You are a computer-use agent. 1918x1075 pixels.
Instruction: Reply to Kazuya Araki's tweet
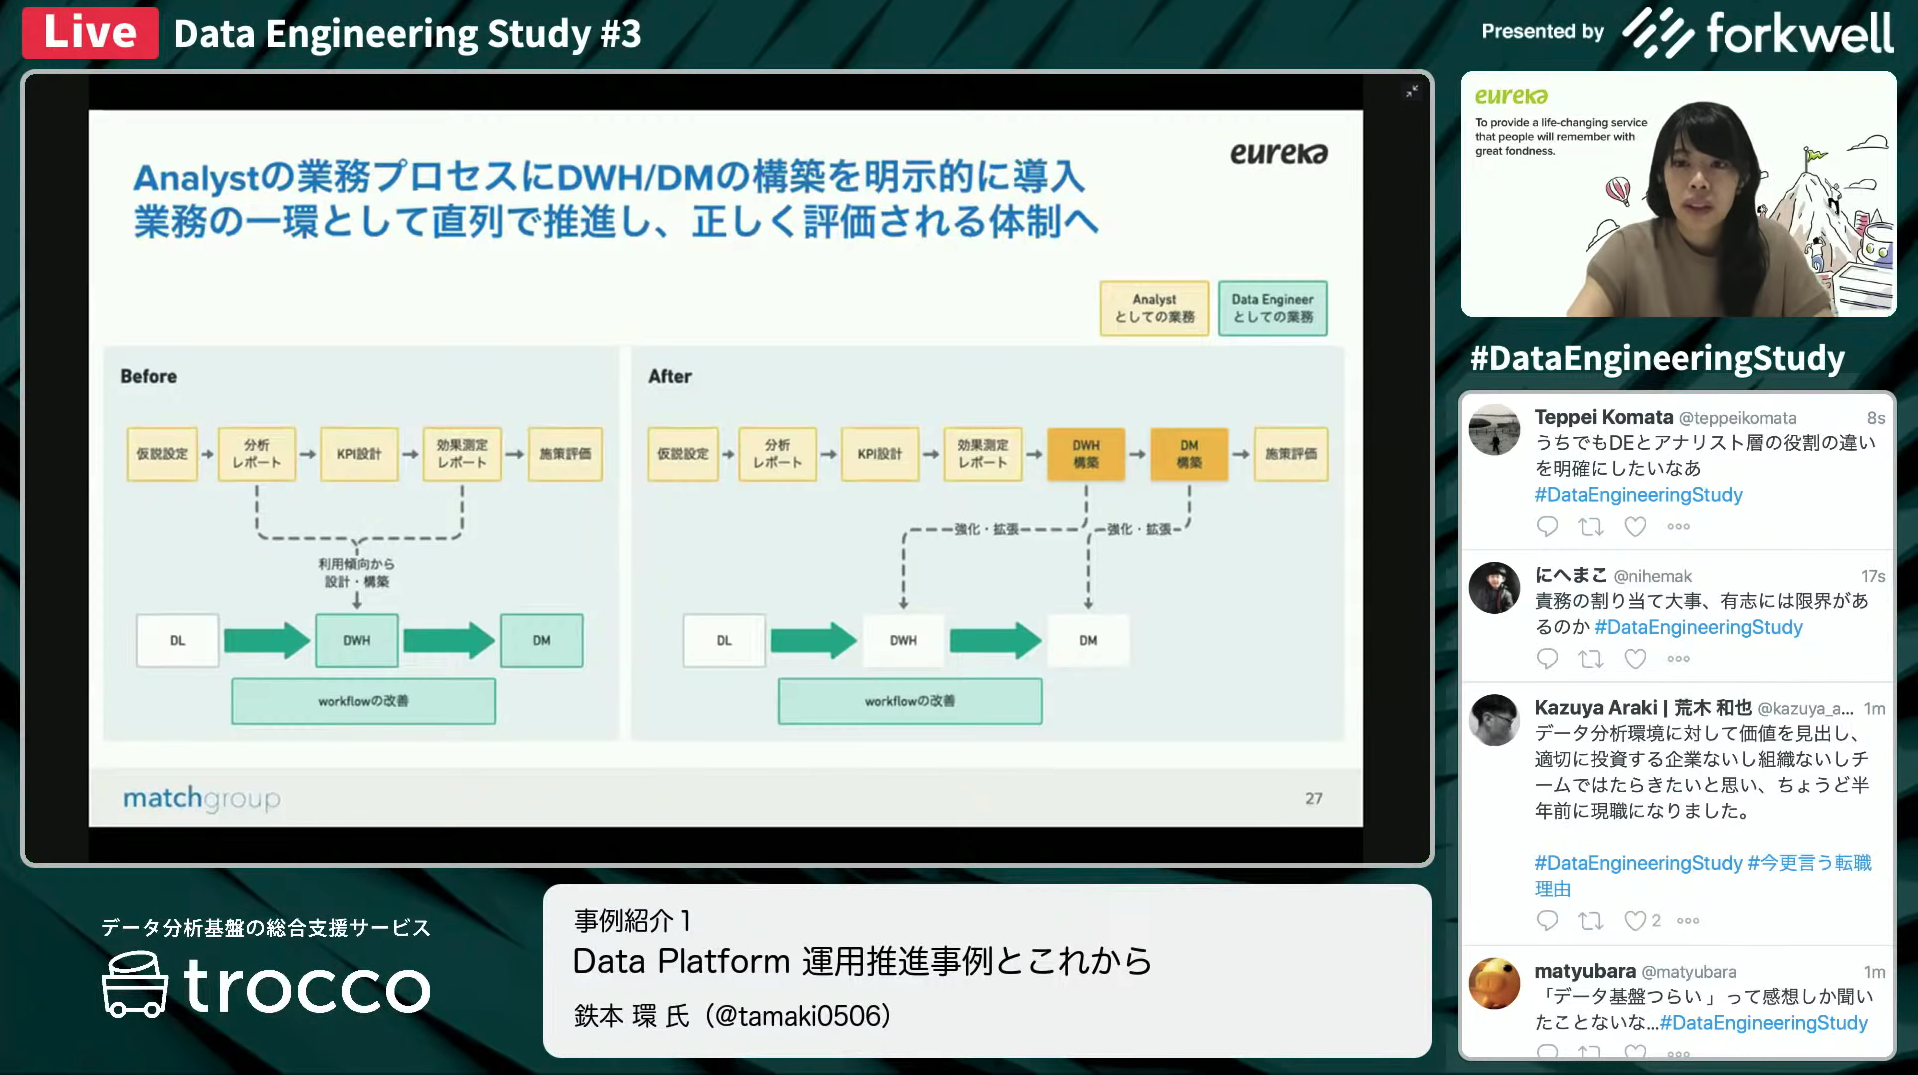[1547, 920]
